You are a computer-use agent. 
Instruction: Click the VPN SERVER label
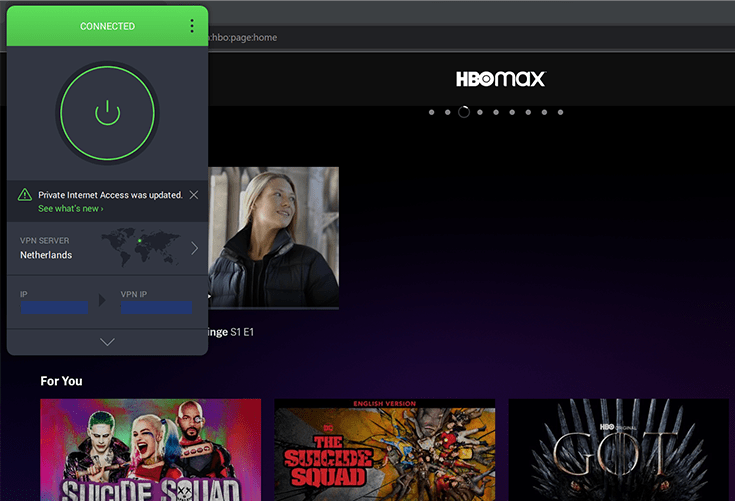(45, 240)
